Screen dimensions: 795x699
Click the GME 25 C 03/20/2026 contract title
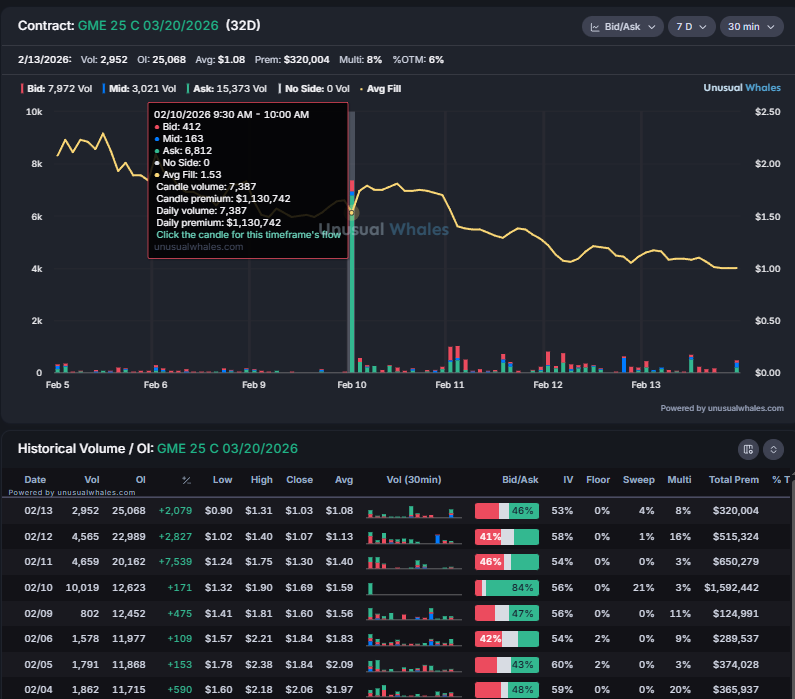[x=148, y=25]
